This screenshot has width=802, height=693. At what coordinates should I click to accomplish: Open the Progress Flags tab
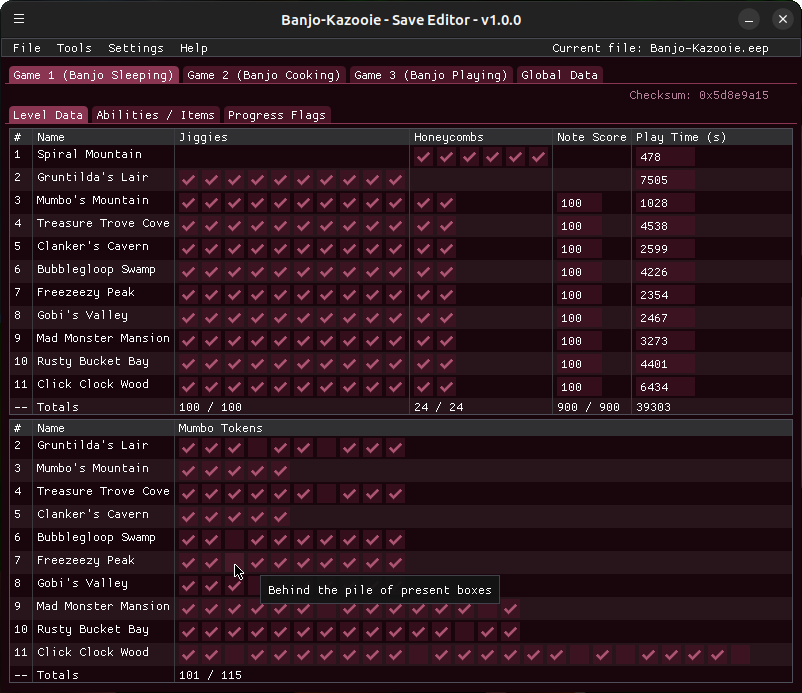pos(277,115)
